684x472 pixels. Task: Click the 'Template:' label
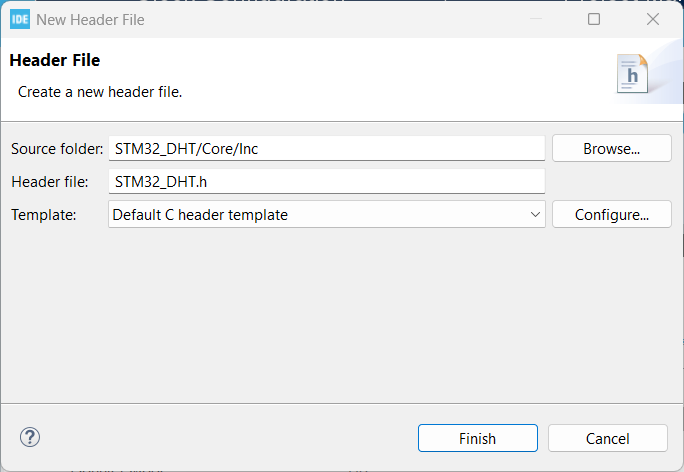[44, 215]
